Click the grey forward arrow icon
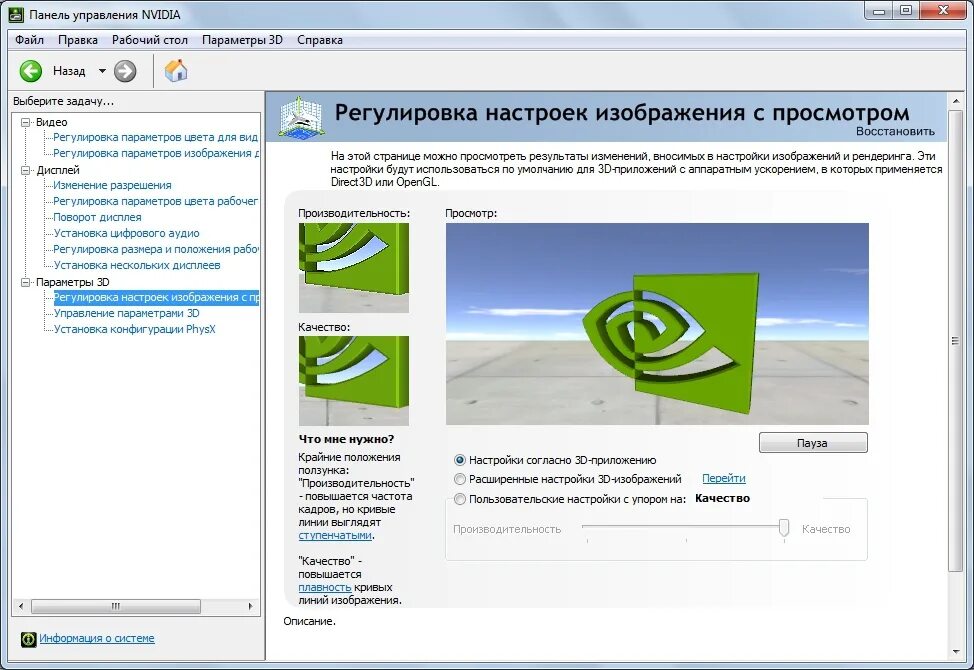The image size is (974, 670). pyautogui.click(x=125, y=71)
